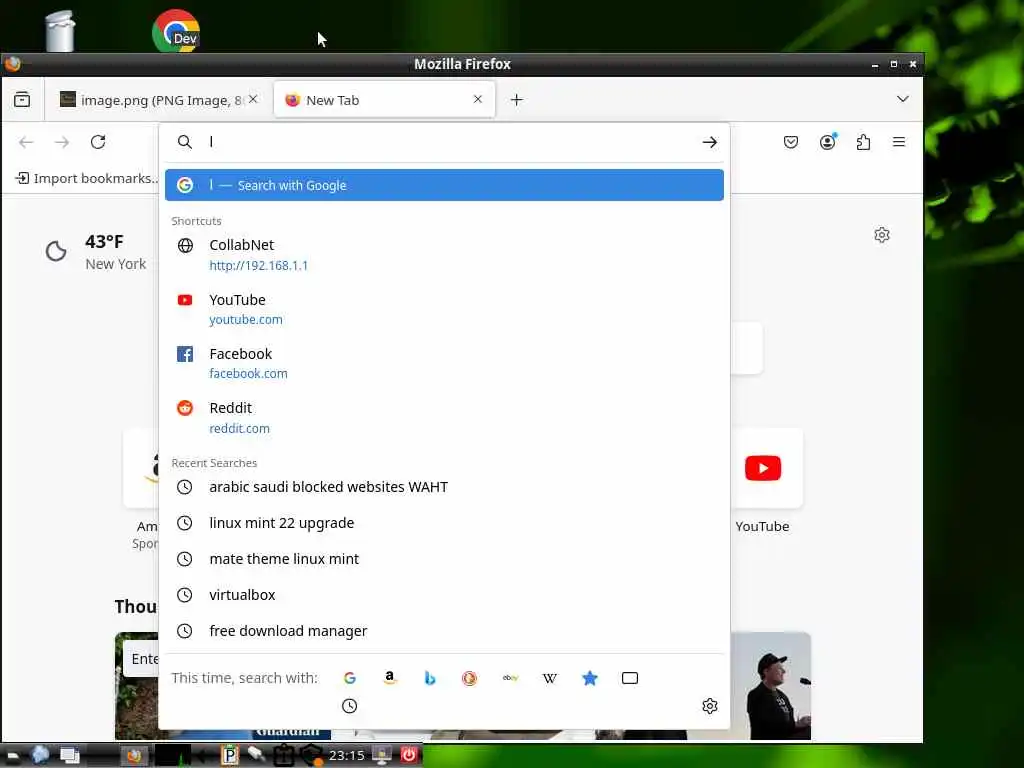
Task: Select recent search 'free download manager'
Action: (444, 631)
